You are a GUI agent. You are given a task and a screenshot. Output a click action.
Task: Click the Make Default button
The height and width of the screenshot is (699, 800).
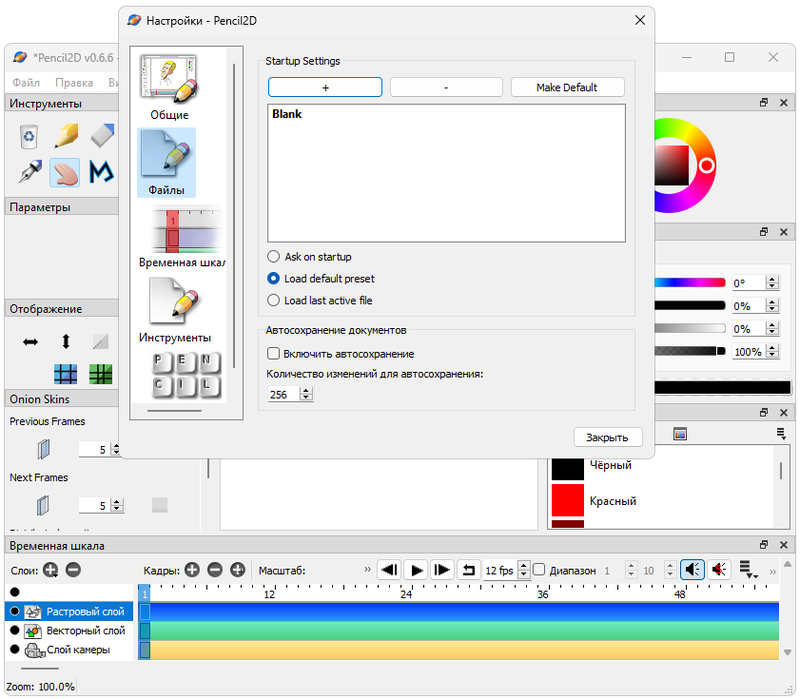[568, 87]
